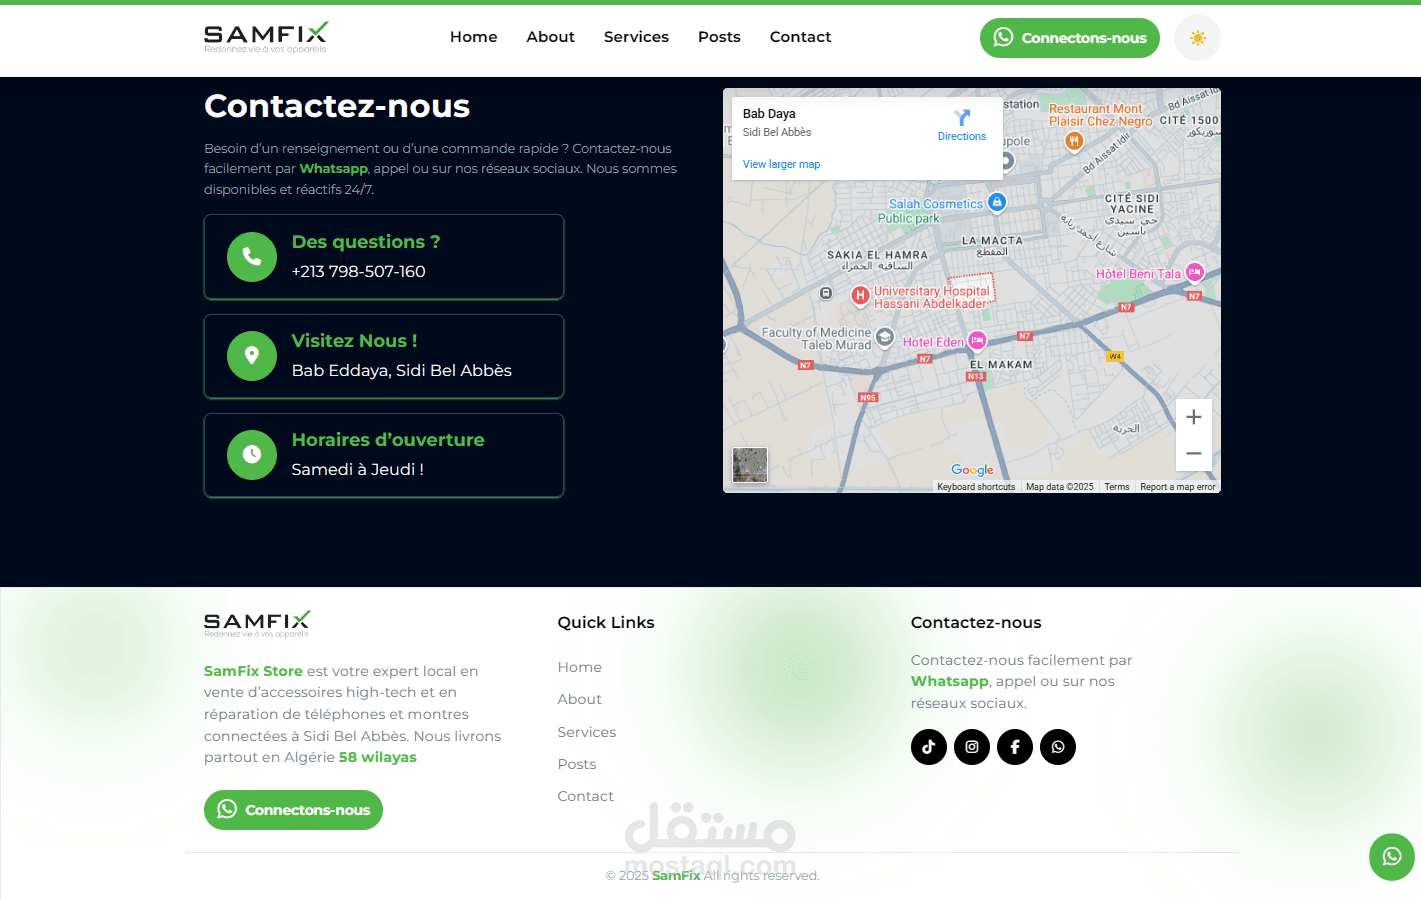Click the Bab Daya place title on the map card
This screenshot has height=899, width=1421.
(x=769, y=114)
